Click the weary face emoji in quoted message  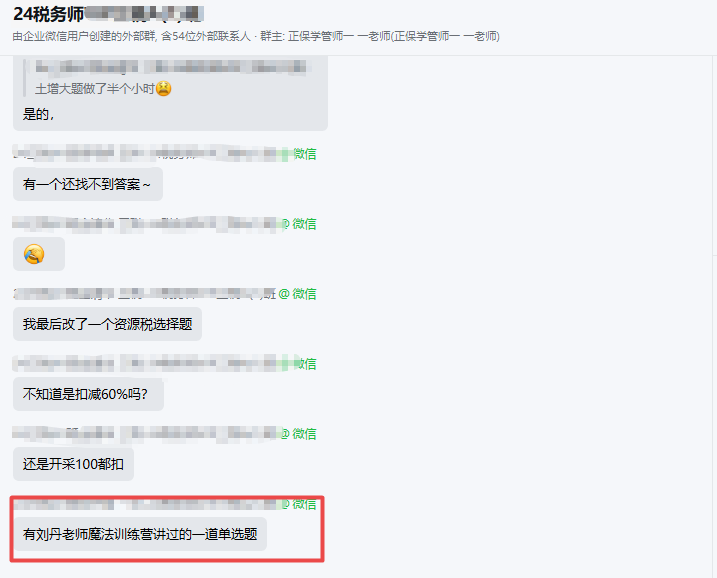point(164,88)
